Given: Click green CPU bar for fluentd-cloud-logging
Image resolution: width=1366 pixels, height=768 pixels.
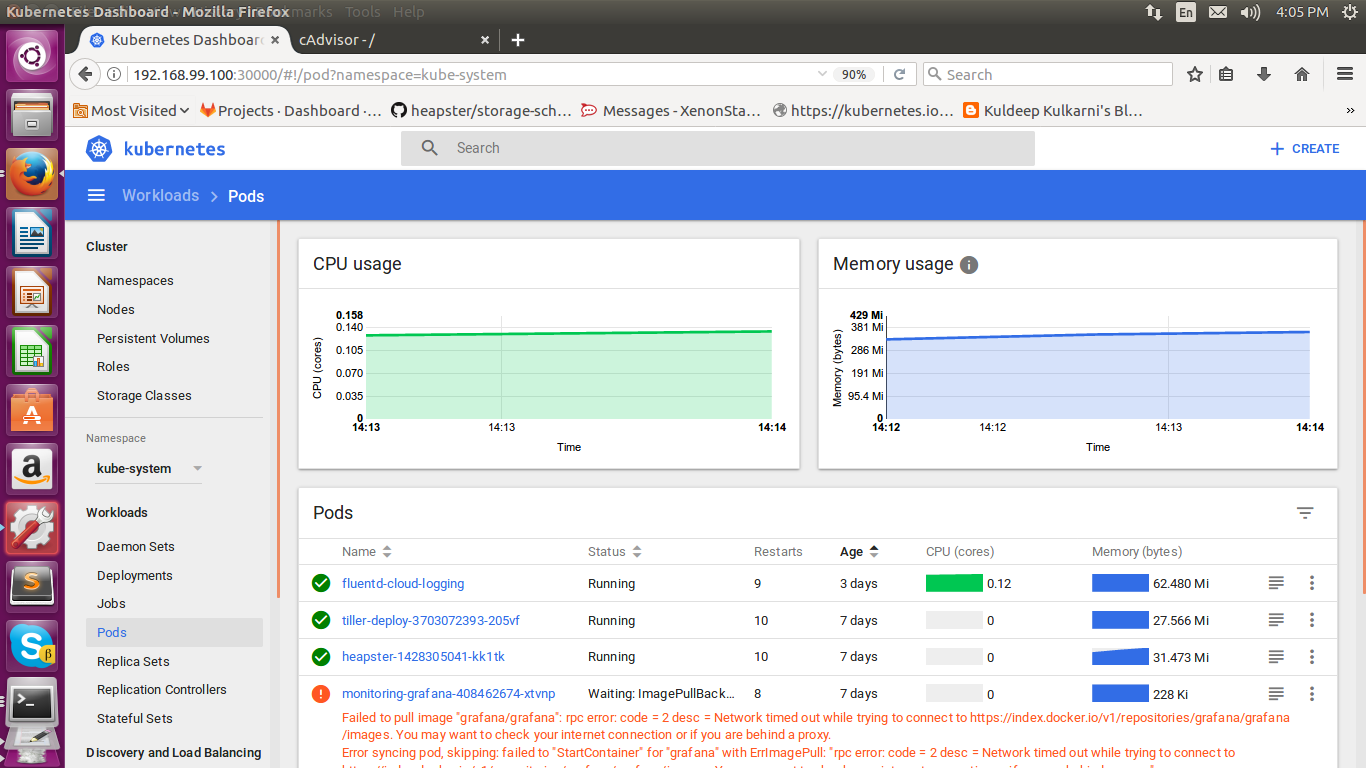Looking at the screenshot, I should [954, 583].
